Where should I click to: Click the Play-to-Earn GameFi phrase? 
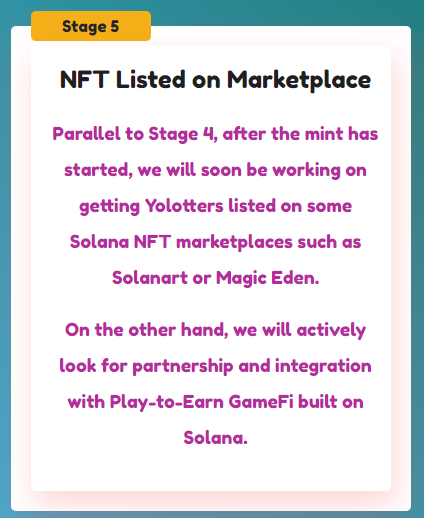pos(202,402)
